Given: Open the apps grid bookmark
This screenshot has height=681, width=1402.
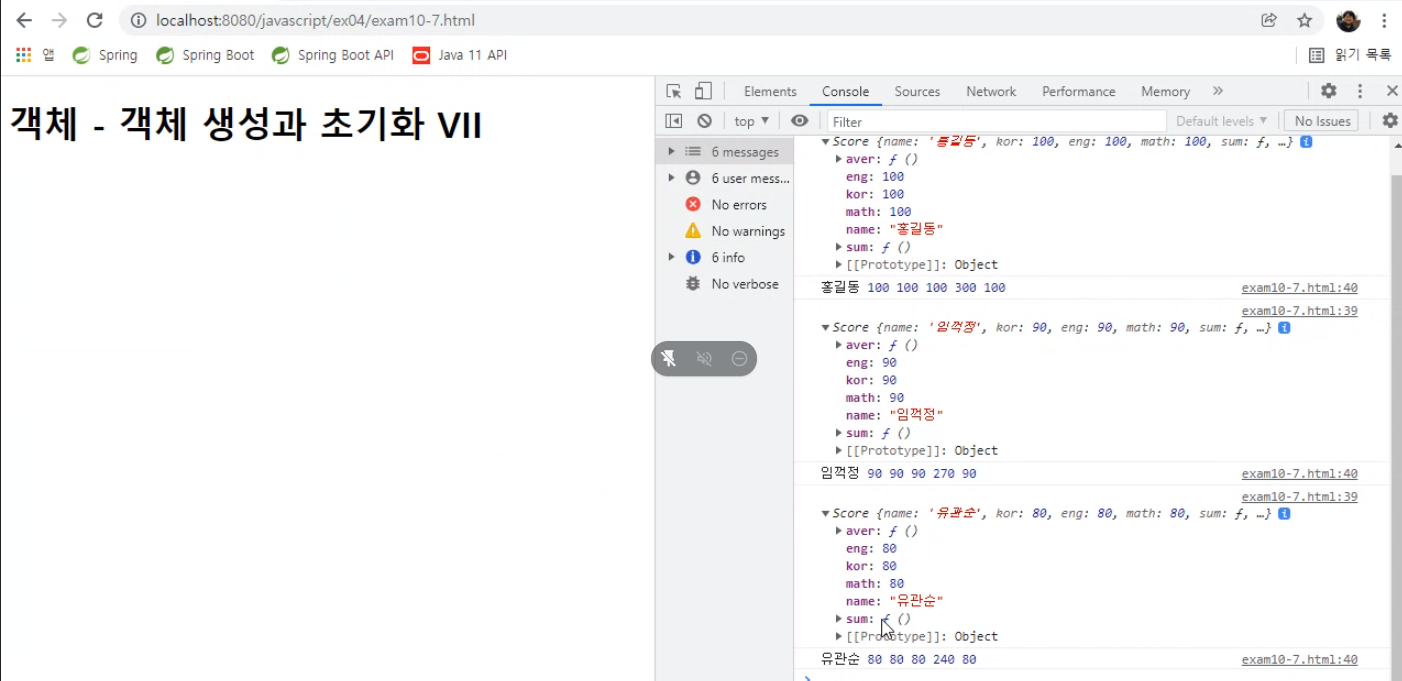Looking at the screenshot, I should pos(35,55).
